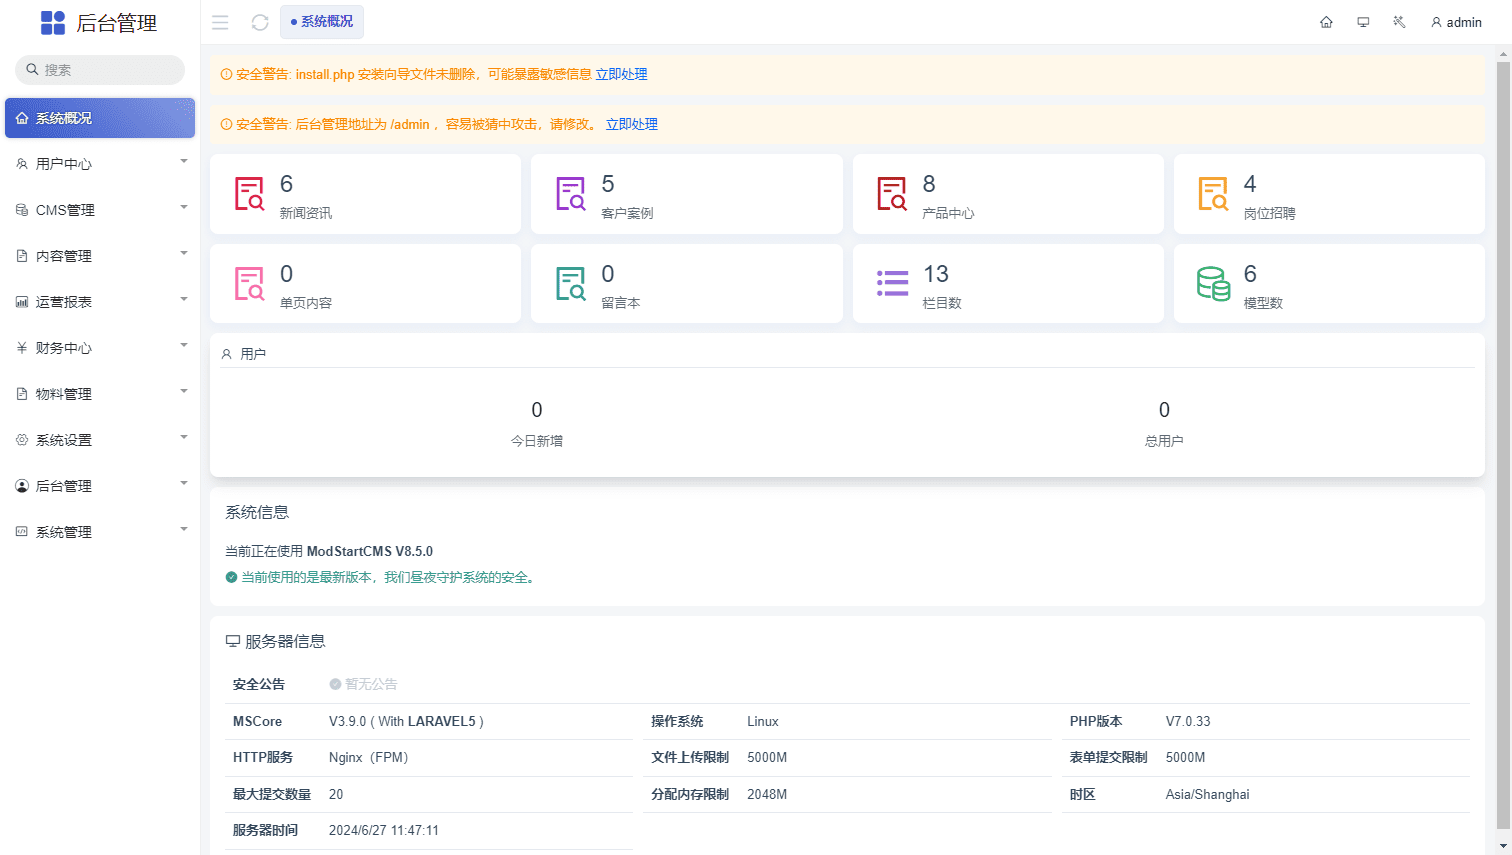Click inside the sidebar search field
Image resolution: width=1512 pixels, height=855 pixels.
tap(100, 69)
